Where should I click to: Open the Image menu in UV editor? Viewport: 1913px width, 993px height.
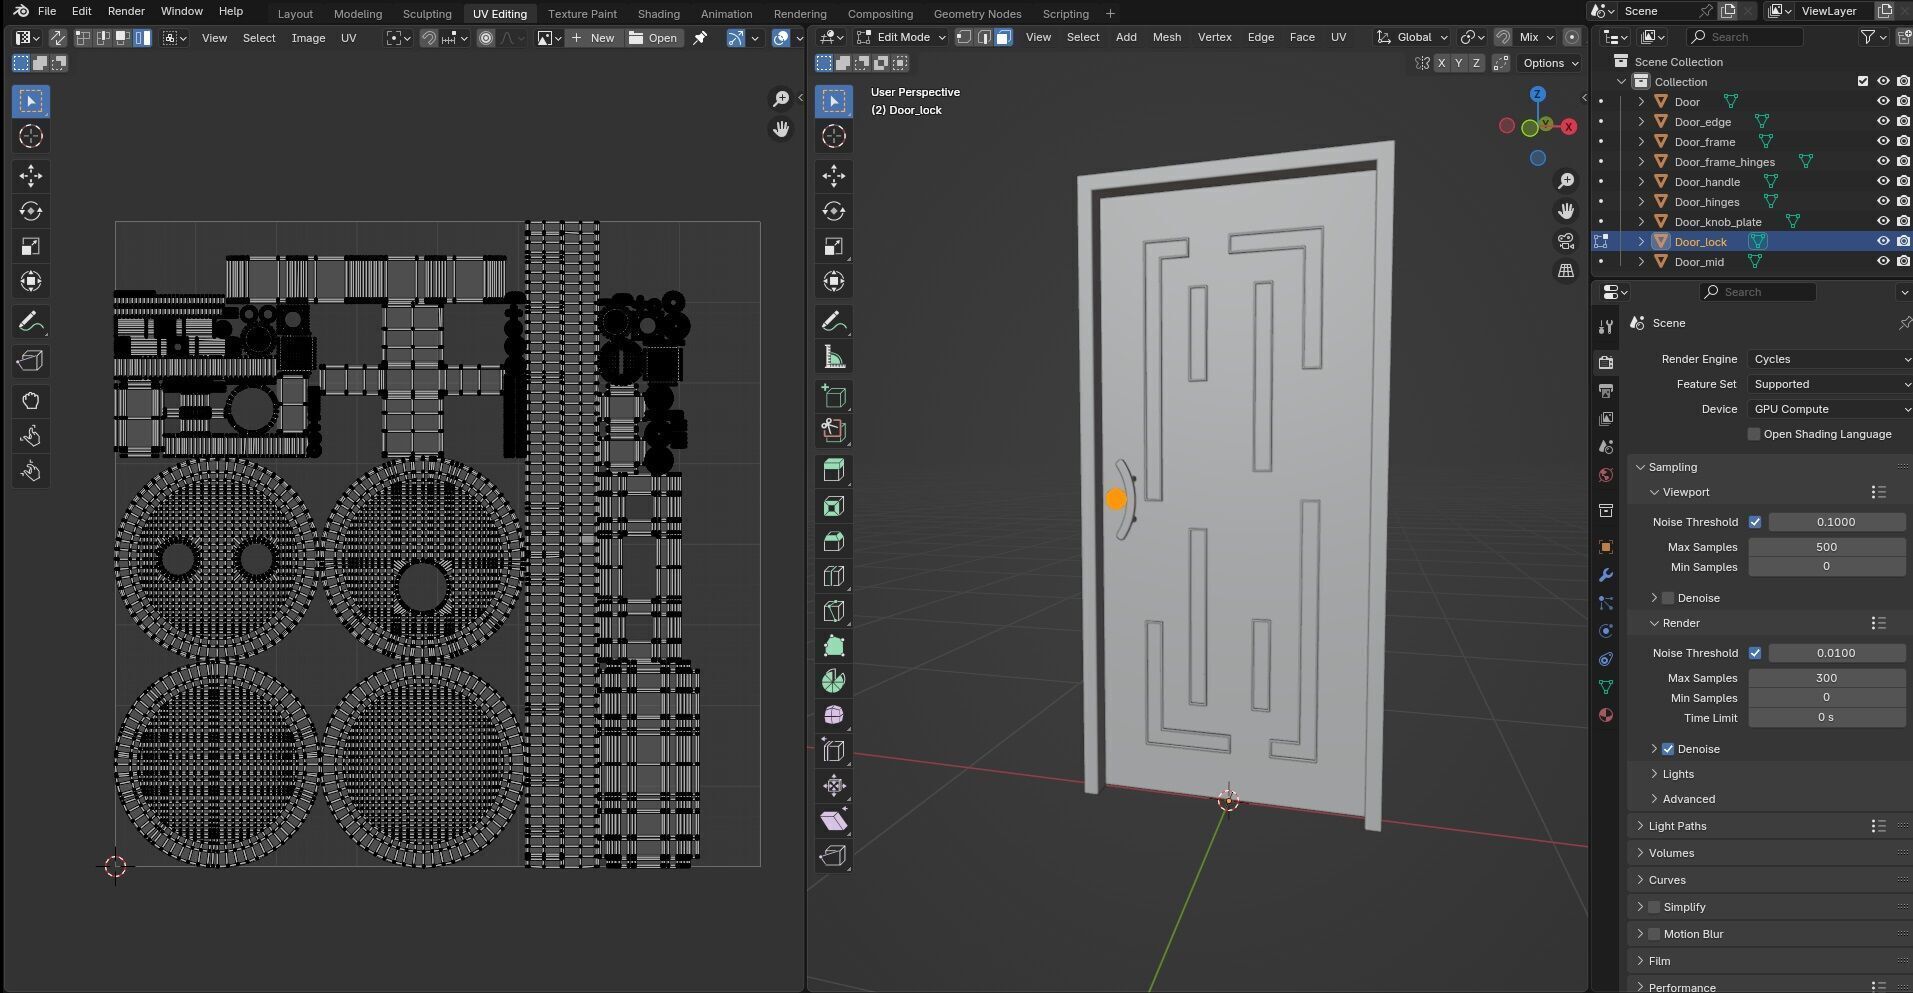tap(308, 38)
